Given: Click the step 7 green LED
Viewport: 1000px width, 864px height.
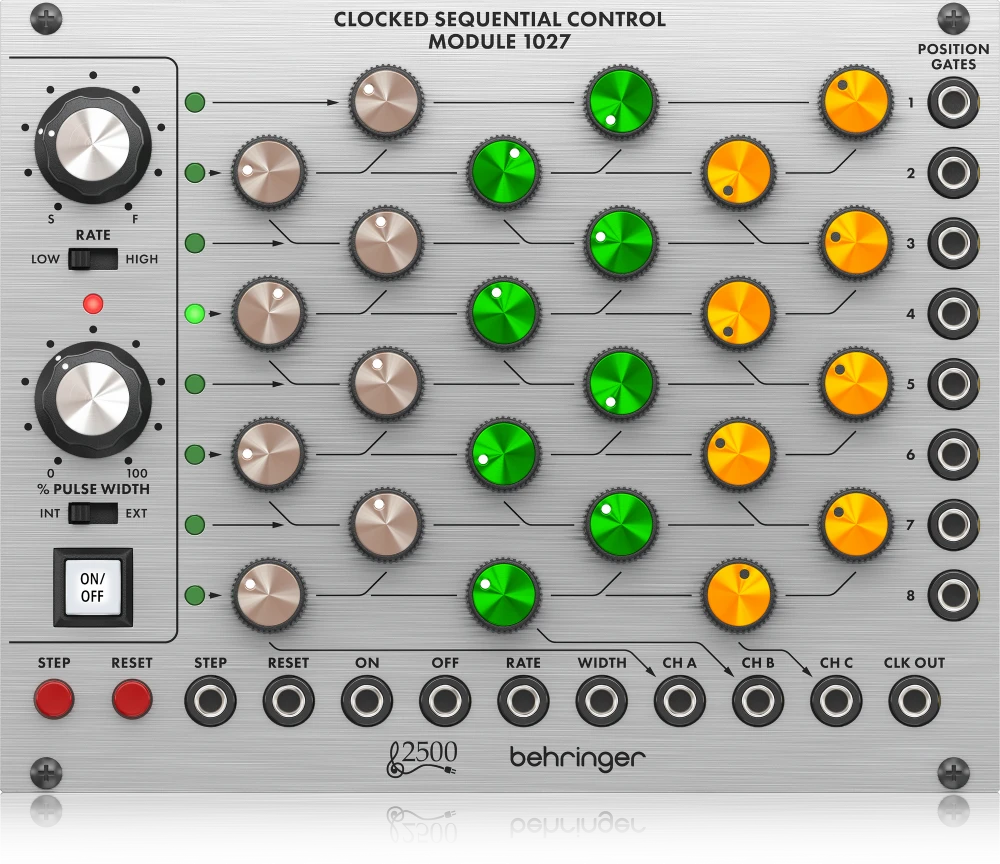Looking at the screenshot, I should pyautogui.click(x=195, y=525).
